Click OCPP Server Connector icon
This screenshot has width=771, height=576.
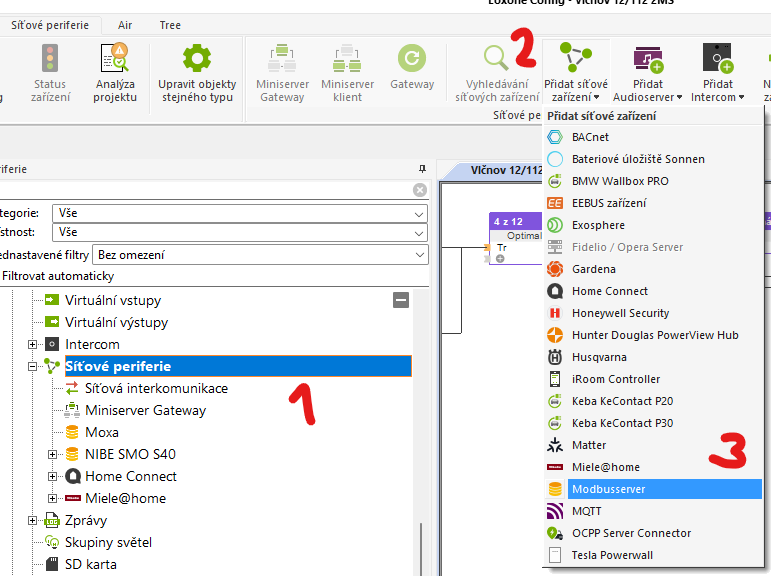(x=555, y=533)
